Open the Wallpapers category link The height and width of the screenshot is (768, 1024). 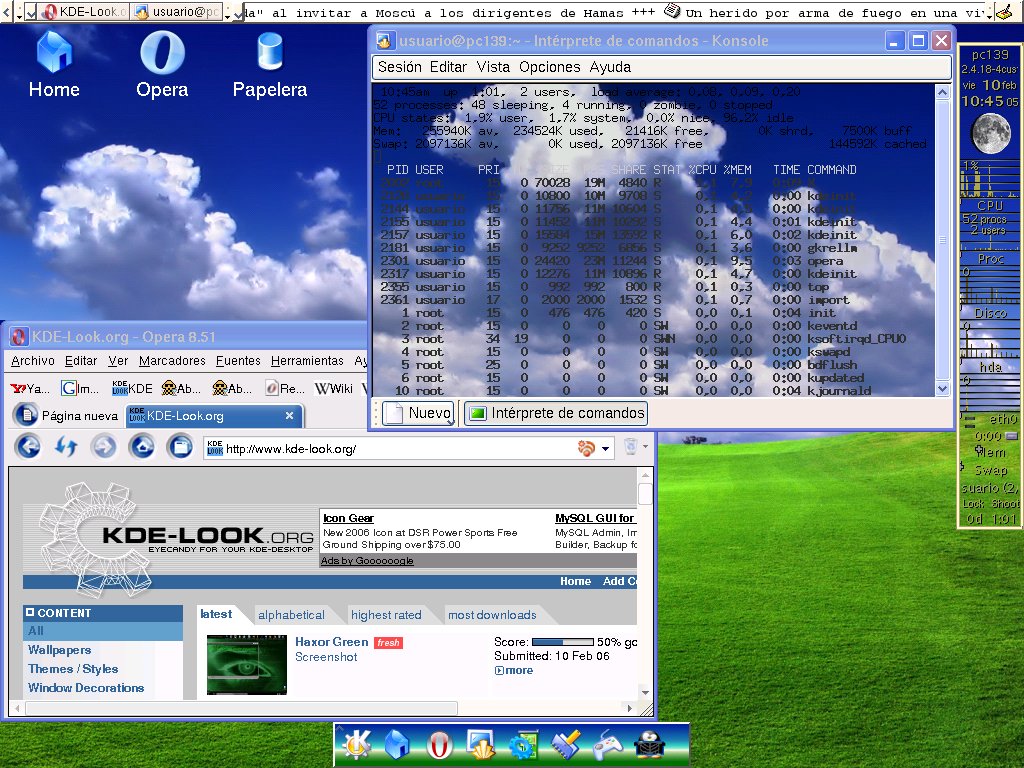tap(59, 650)
